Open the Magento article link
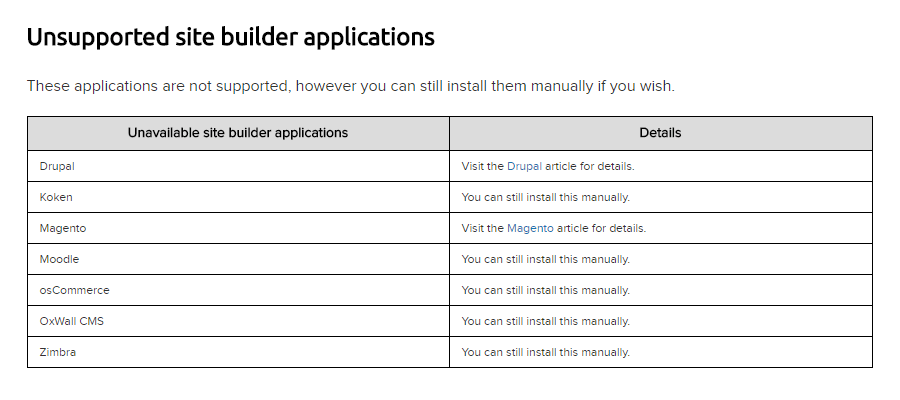 [530, 228]
